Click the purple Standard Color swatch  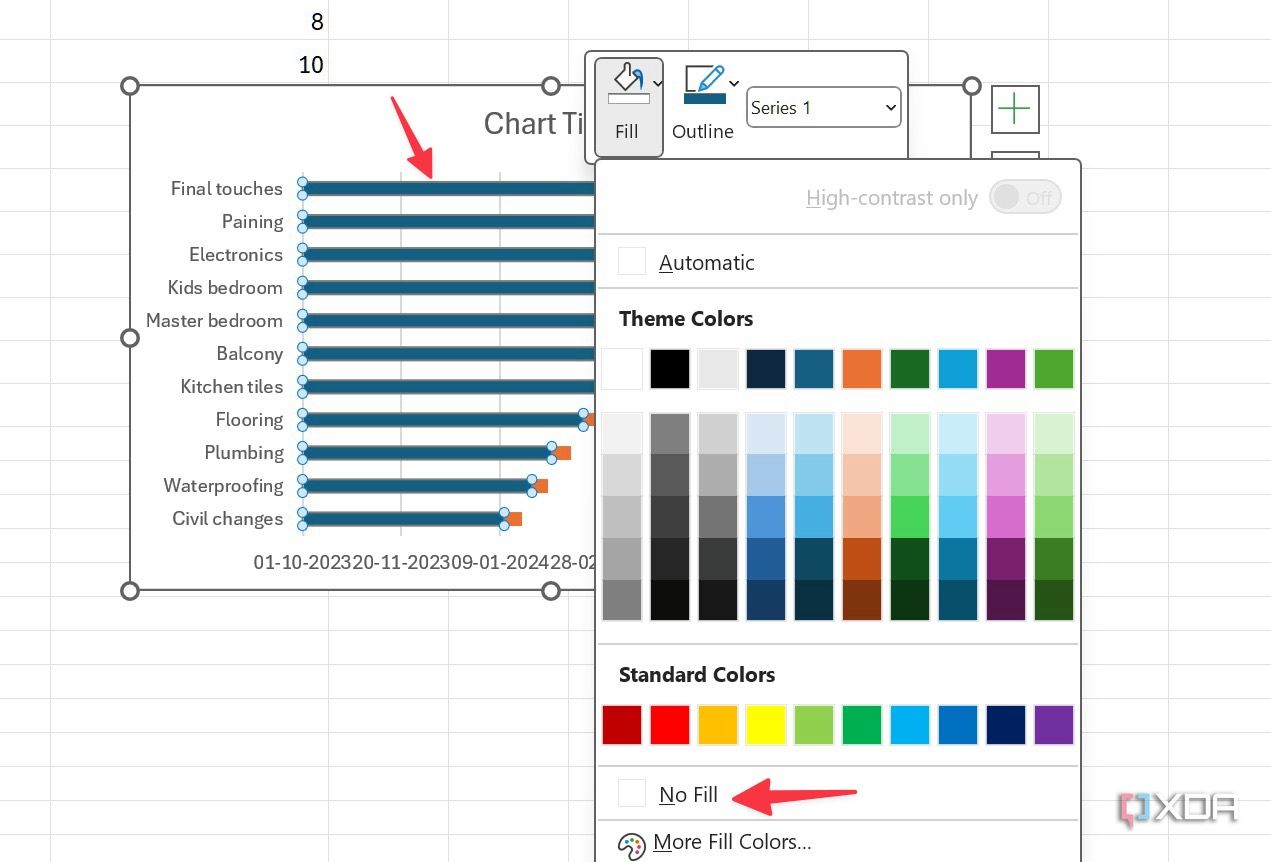[1053, 724]
